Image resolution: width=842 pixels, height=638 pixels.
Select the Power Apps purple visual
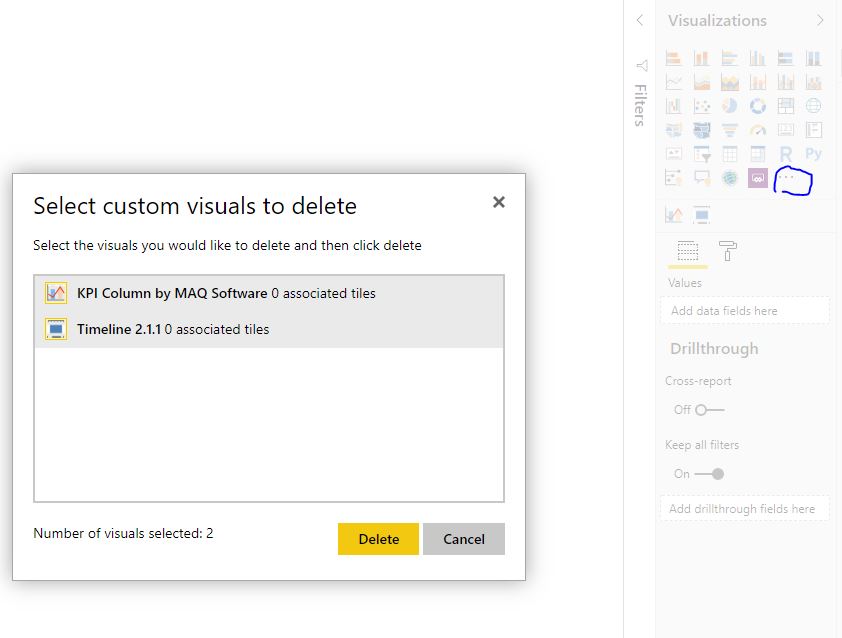click(x=757, y=178)
